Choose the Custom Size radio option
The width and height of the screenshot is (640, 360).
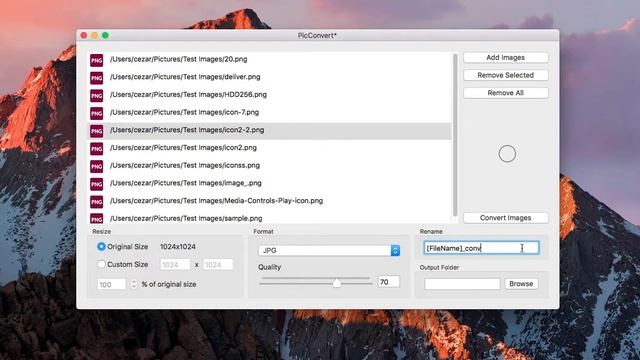[101, 264]
